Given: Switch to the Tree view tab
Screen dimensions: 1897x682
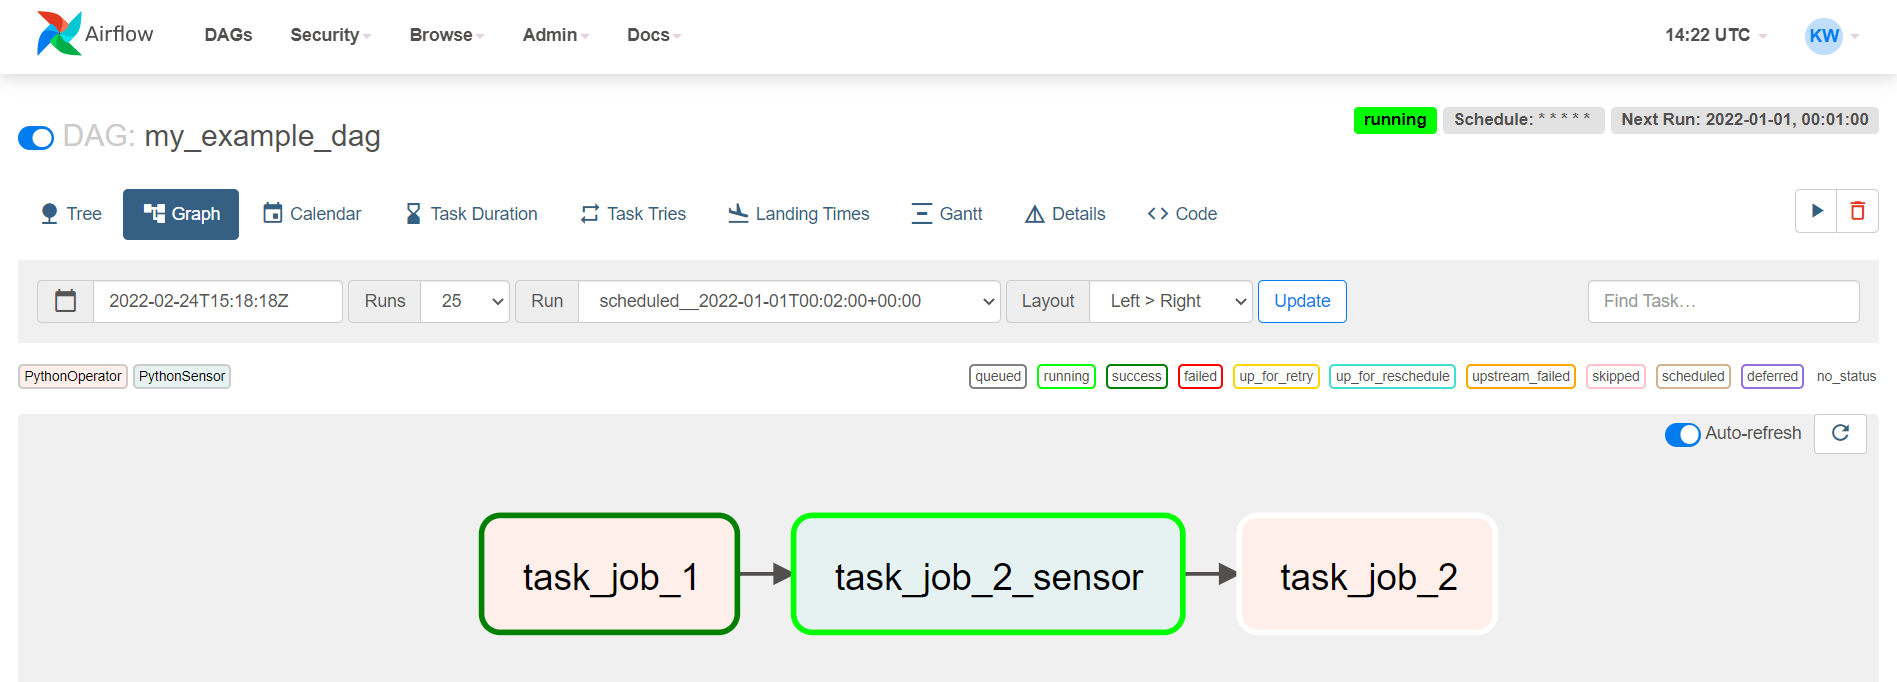Looking at the screenshot, I should pyautogui.click(x=71, y=214).
